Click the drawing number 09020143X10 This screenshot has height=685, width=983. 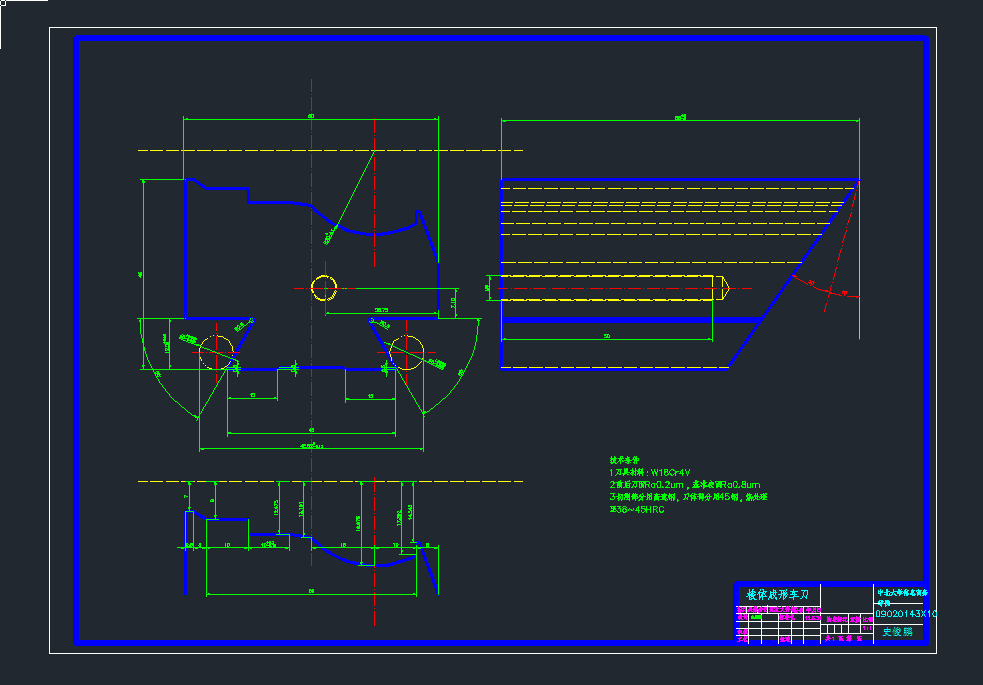(906, 614)
